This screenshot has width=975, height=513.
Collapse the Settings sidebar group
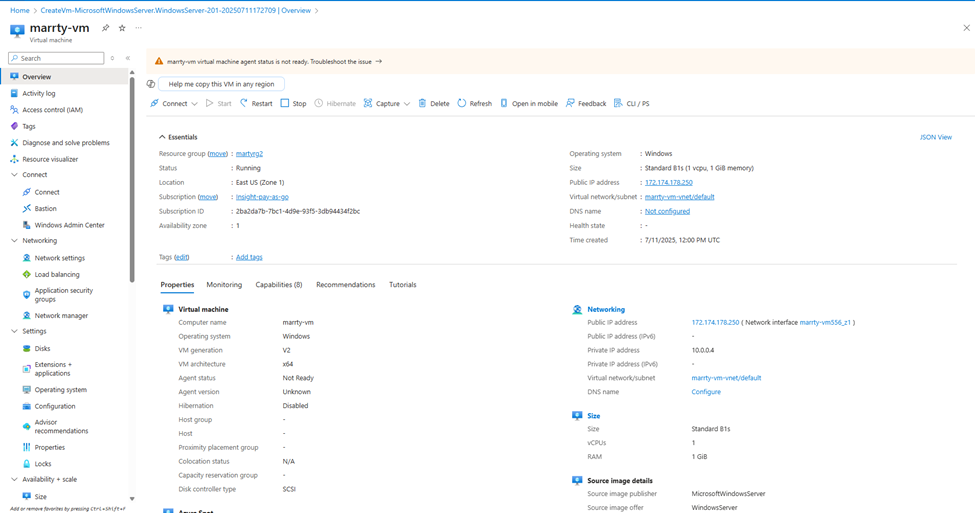pos(14,332)
